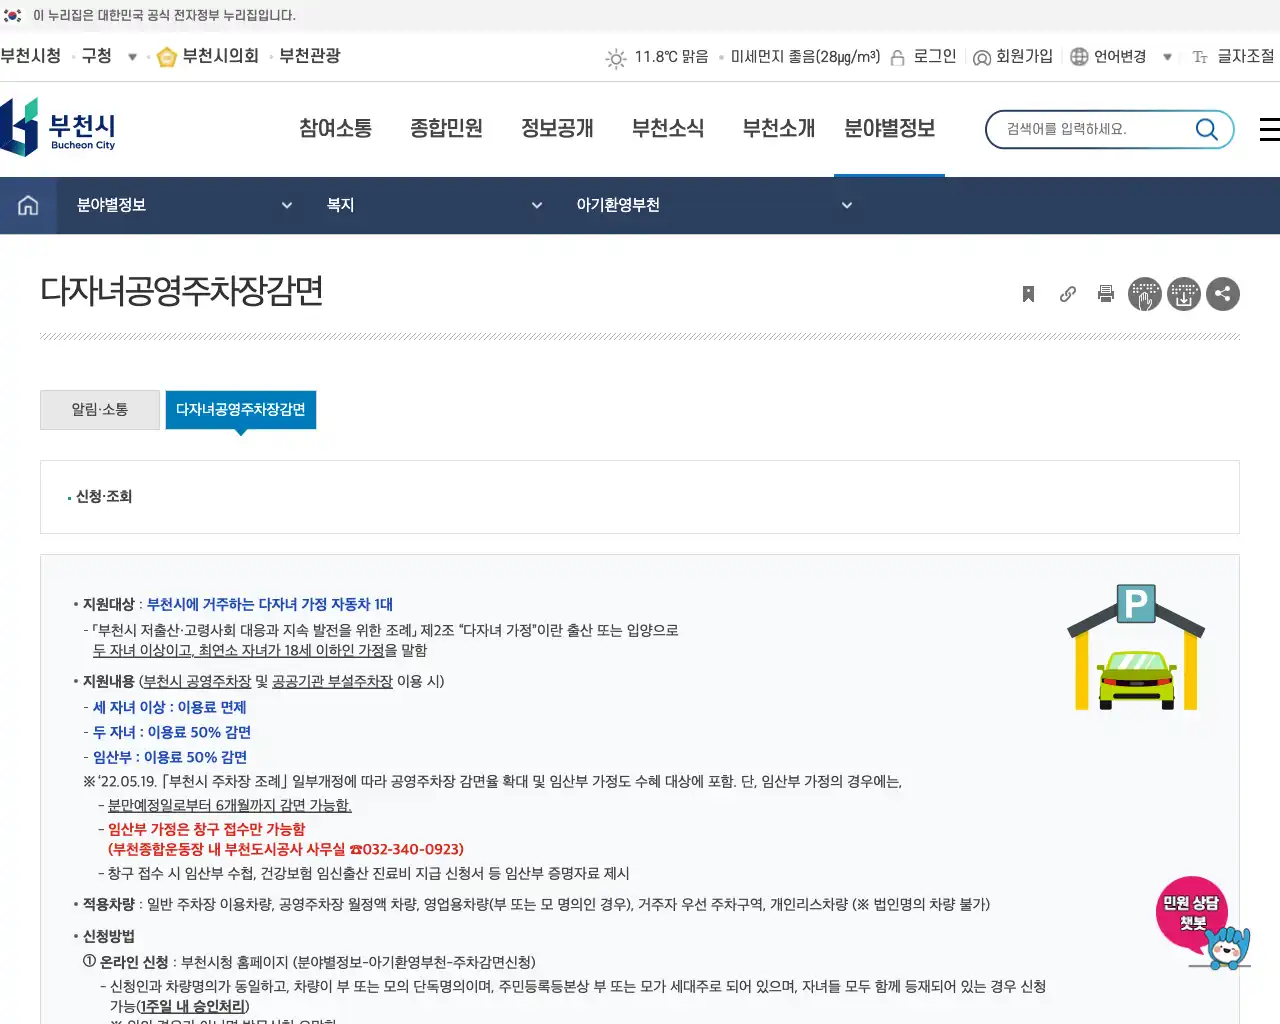Expand the 구청 dropdown
This screenshot has width=1280, height=1024.
[133, 57]
